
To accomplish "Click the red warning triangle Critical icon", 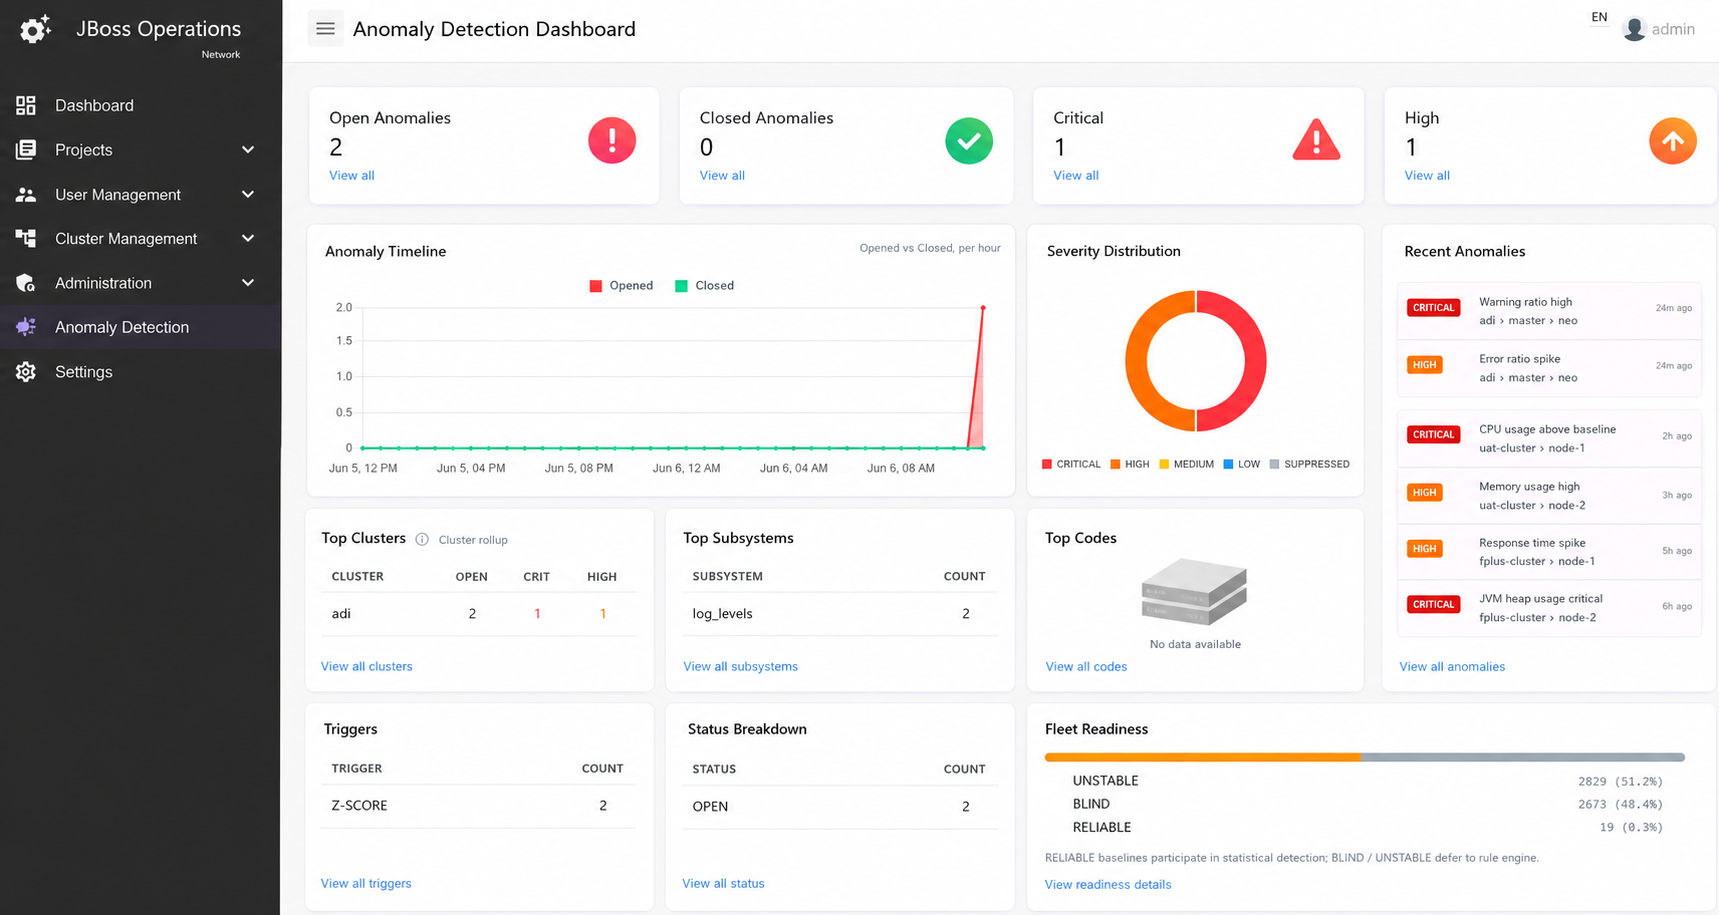I will [x=1316, y=140].
